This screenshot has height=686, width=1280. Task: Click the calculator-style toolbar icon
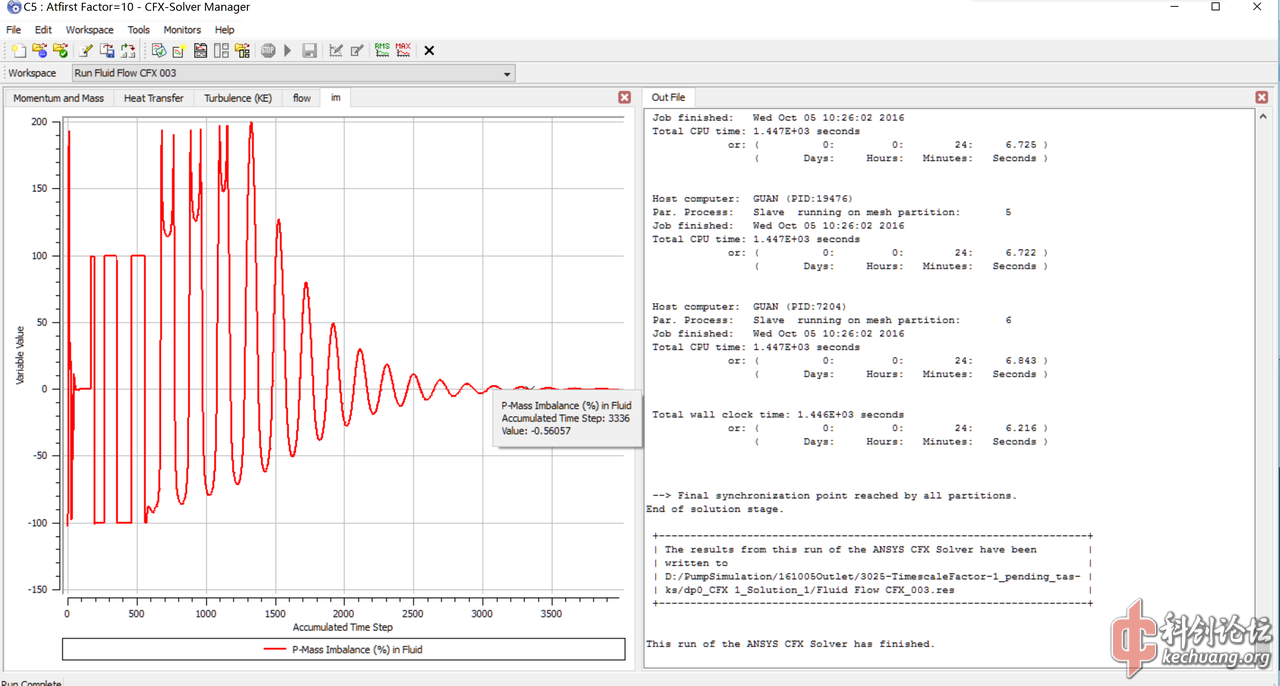tap(200, 50)
